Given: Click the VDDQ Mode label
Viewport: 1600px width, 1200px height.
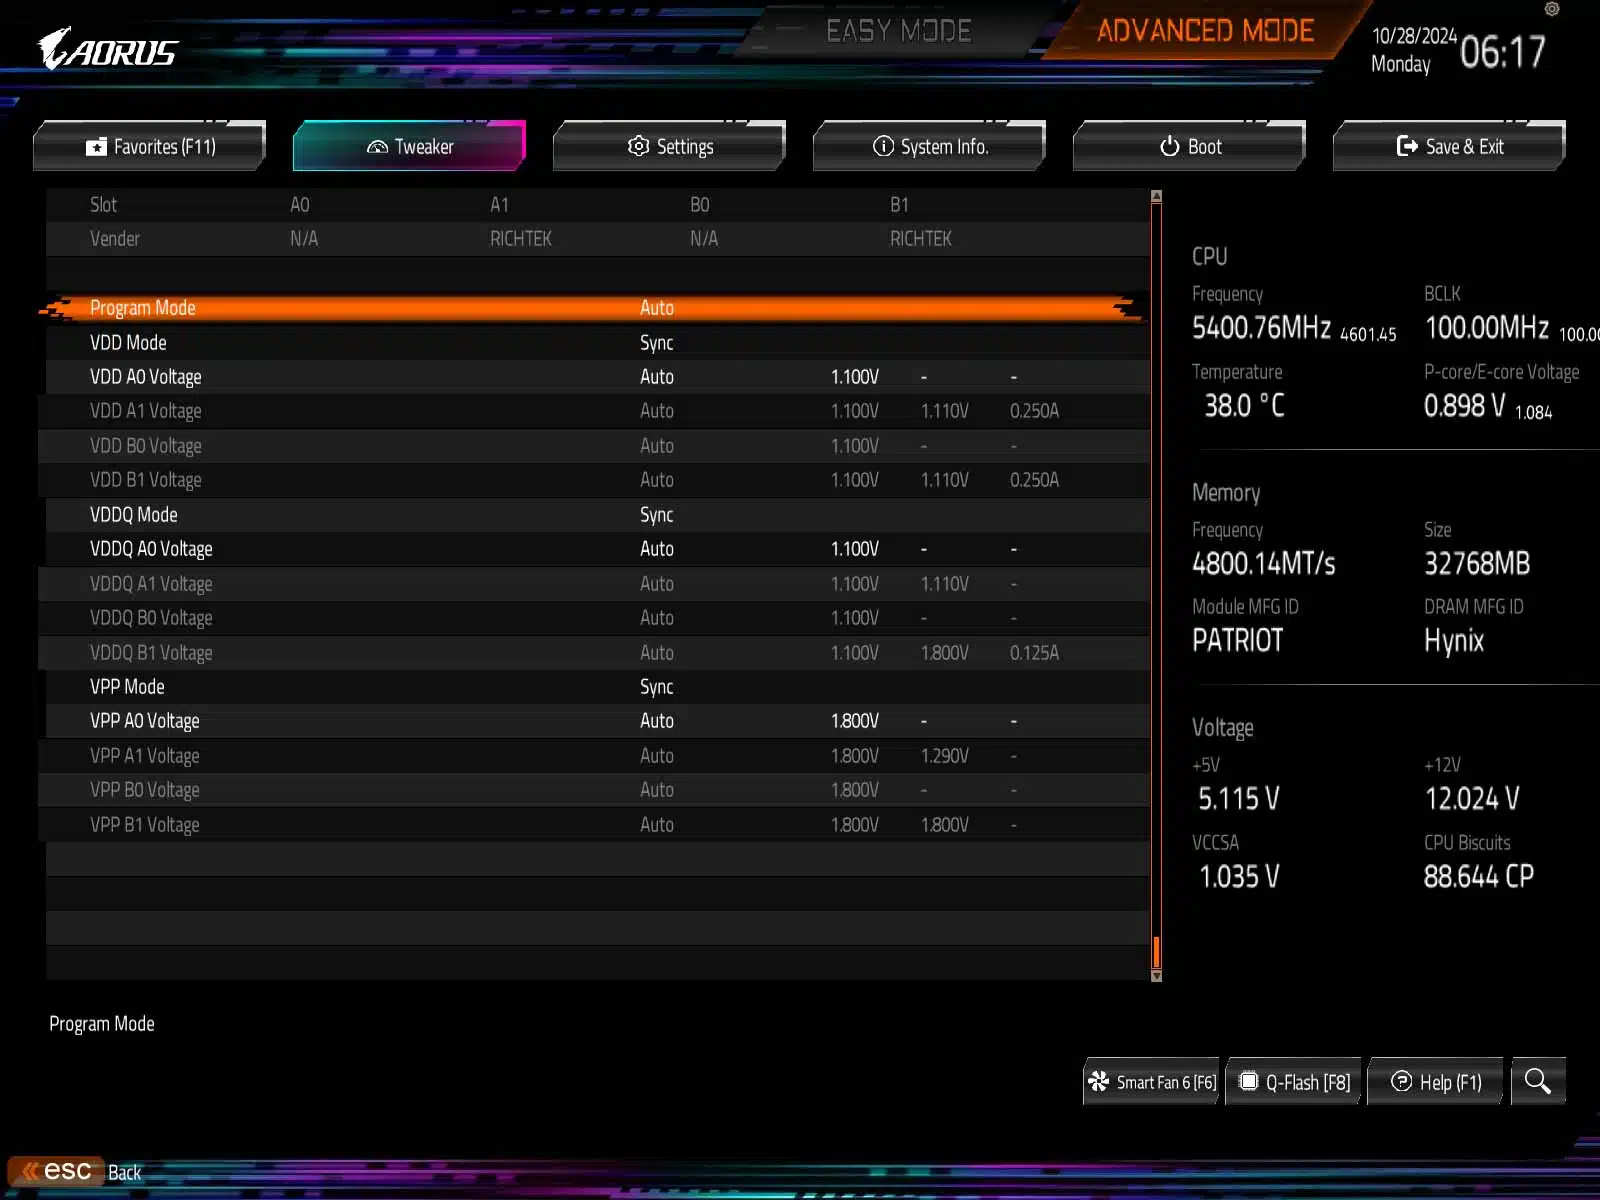Looking at the screenshot, I should click(134, 515).
